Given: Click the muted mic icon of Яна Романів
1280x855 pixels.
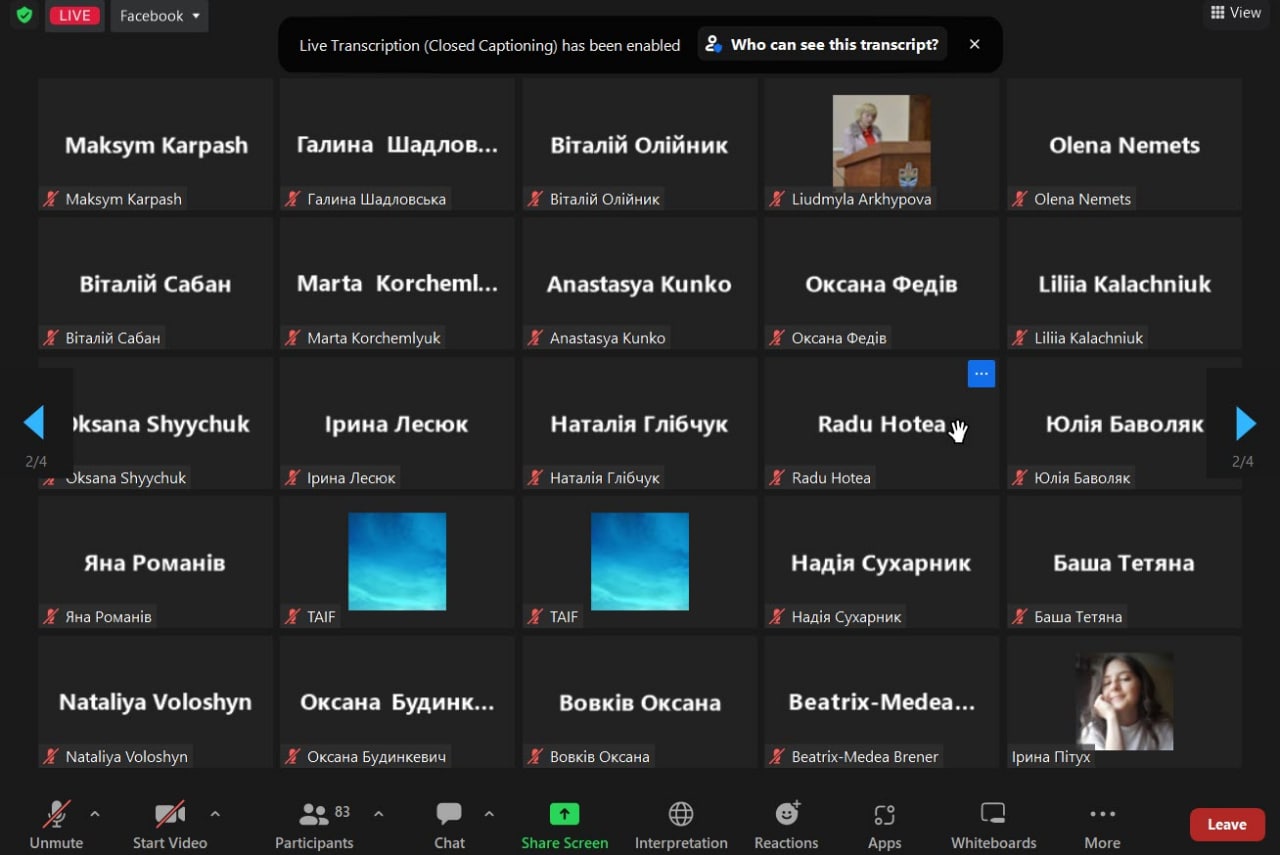Looking at the screenshot, I should tap(51, 617).
